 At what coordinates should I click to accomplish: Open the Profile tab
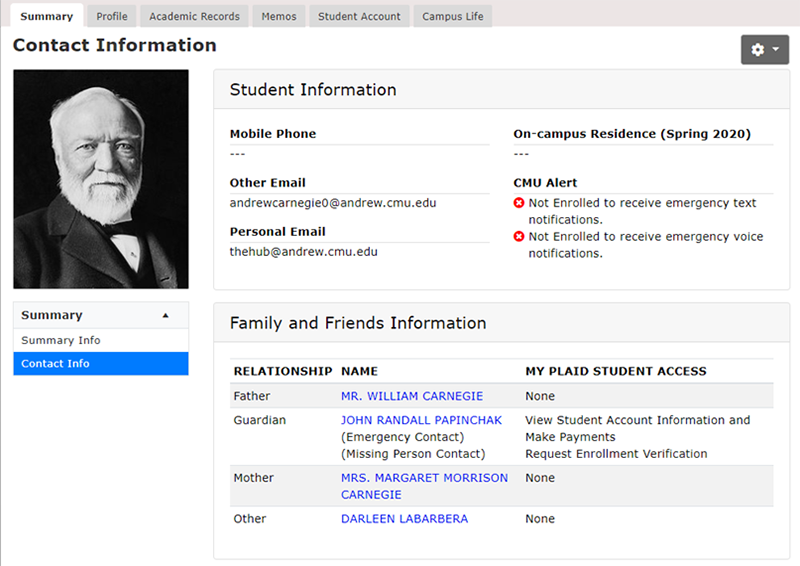point(112,16)
